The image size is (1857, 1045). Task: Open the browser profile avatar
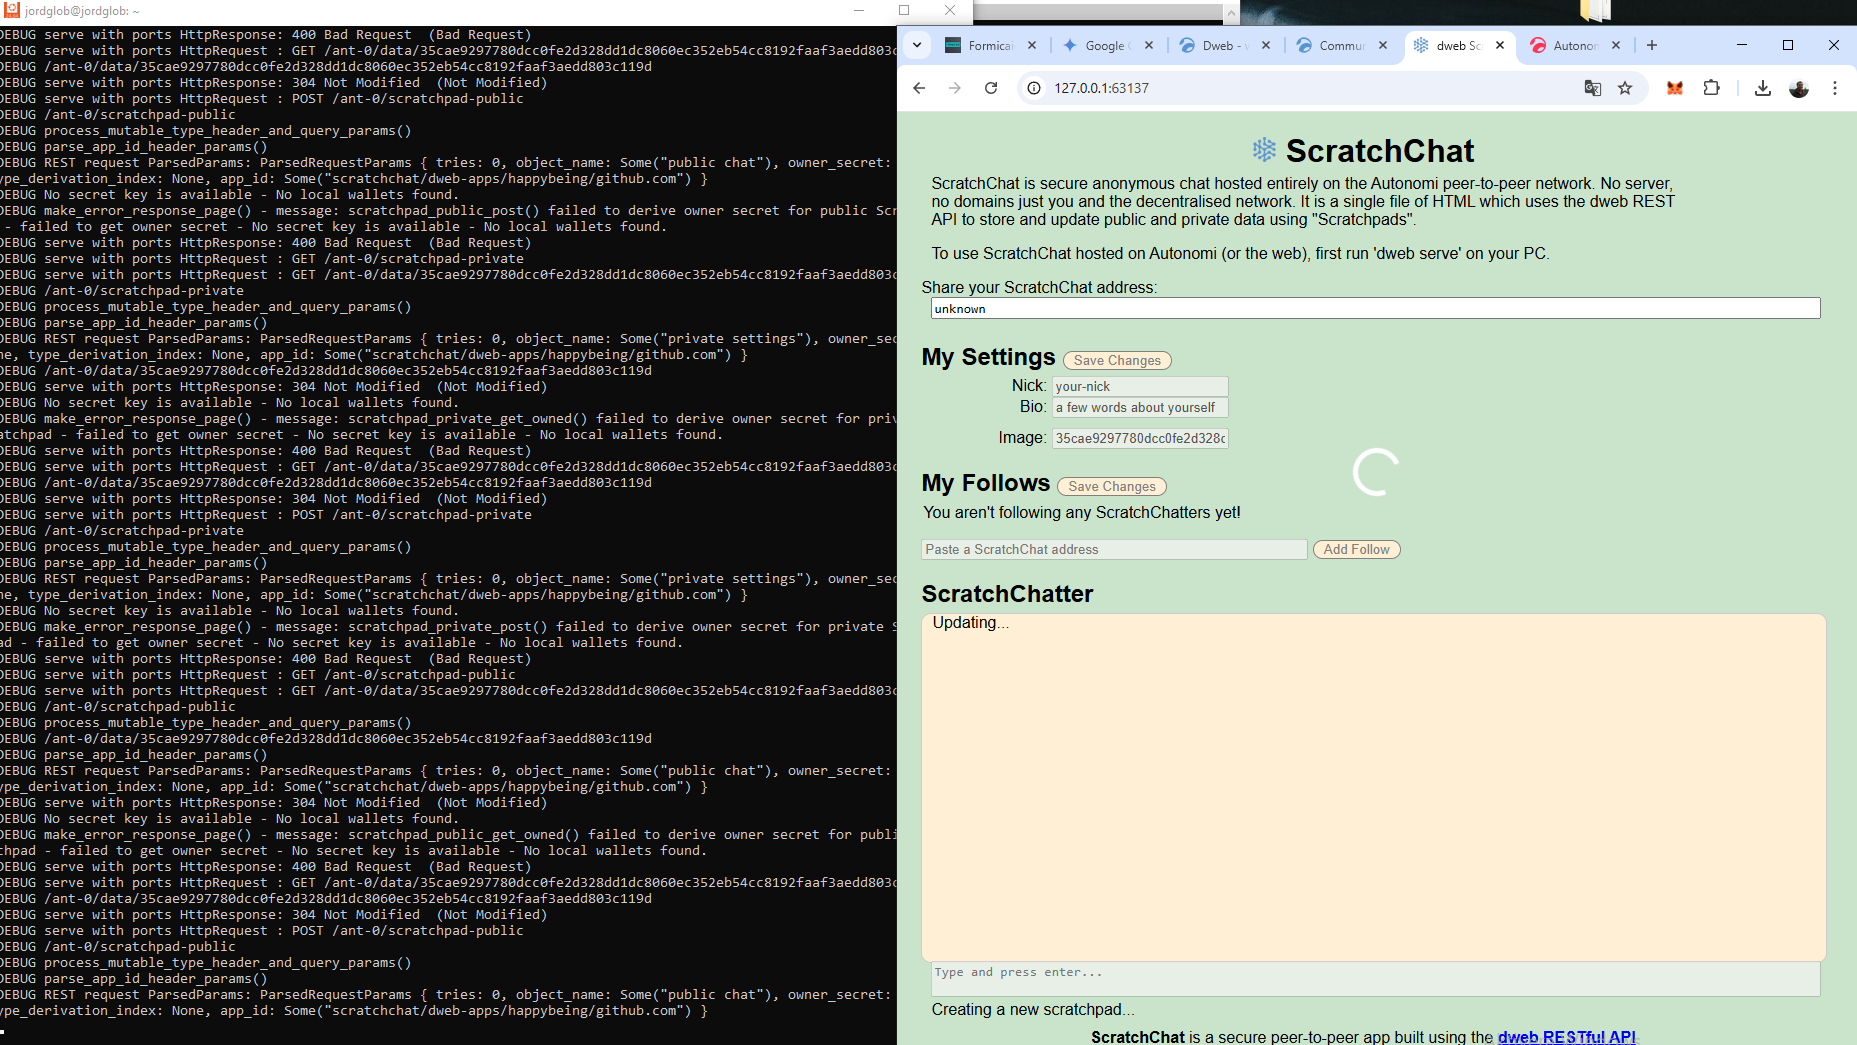coord(1799,88)
